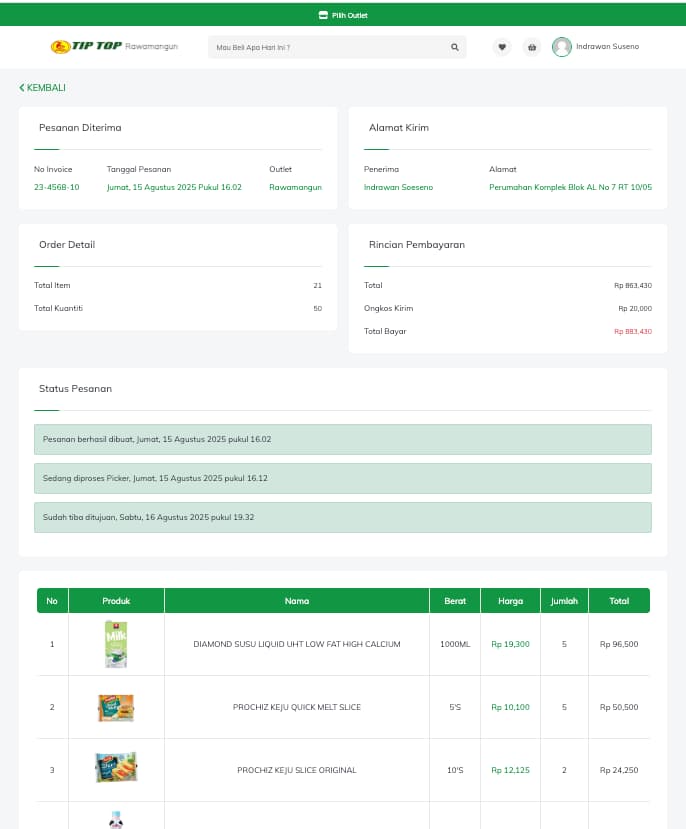686x829 pixels.
Task: Open Diamond milk carton product thumbnail
Action: [116, 644]
